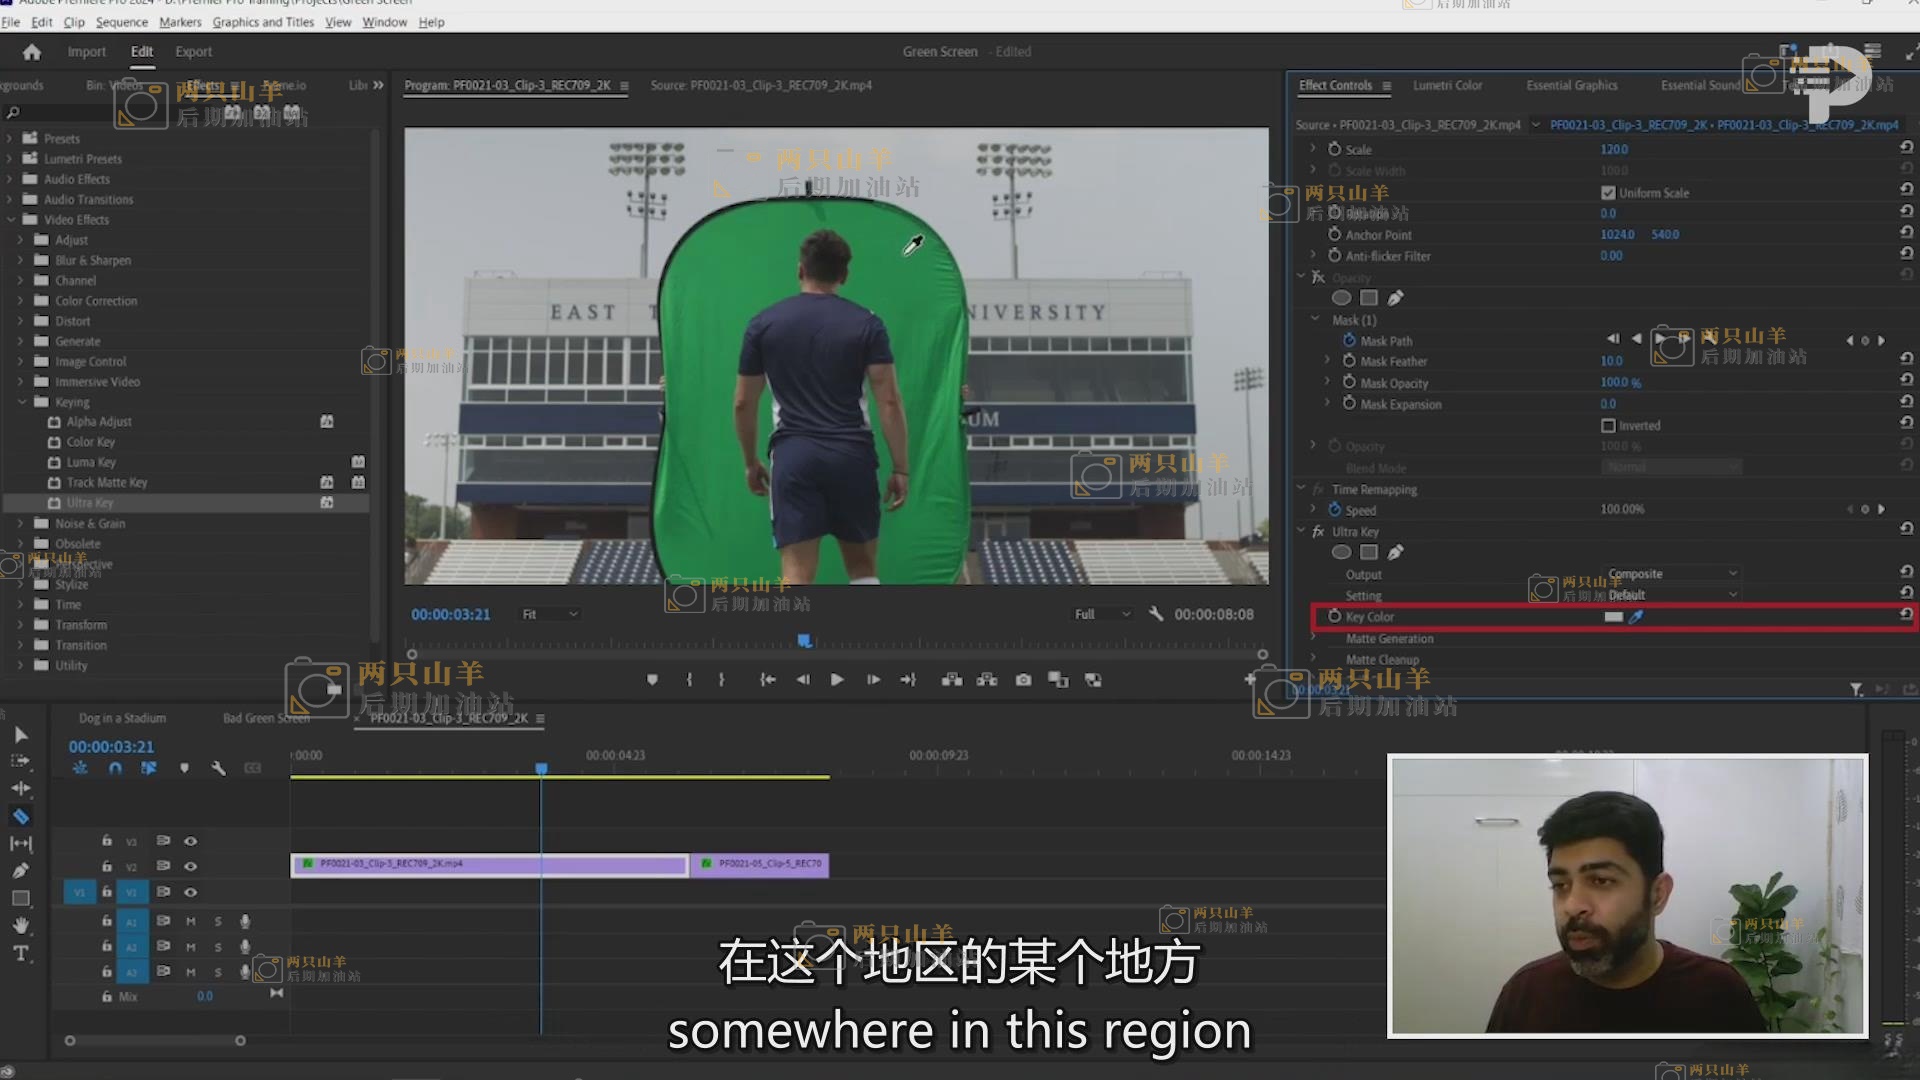Open the Program monitor wrench settings
This screenshot has height=1080, width=1920.
click(1156, 614)
